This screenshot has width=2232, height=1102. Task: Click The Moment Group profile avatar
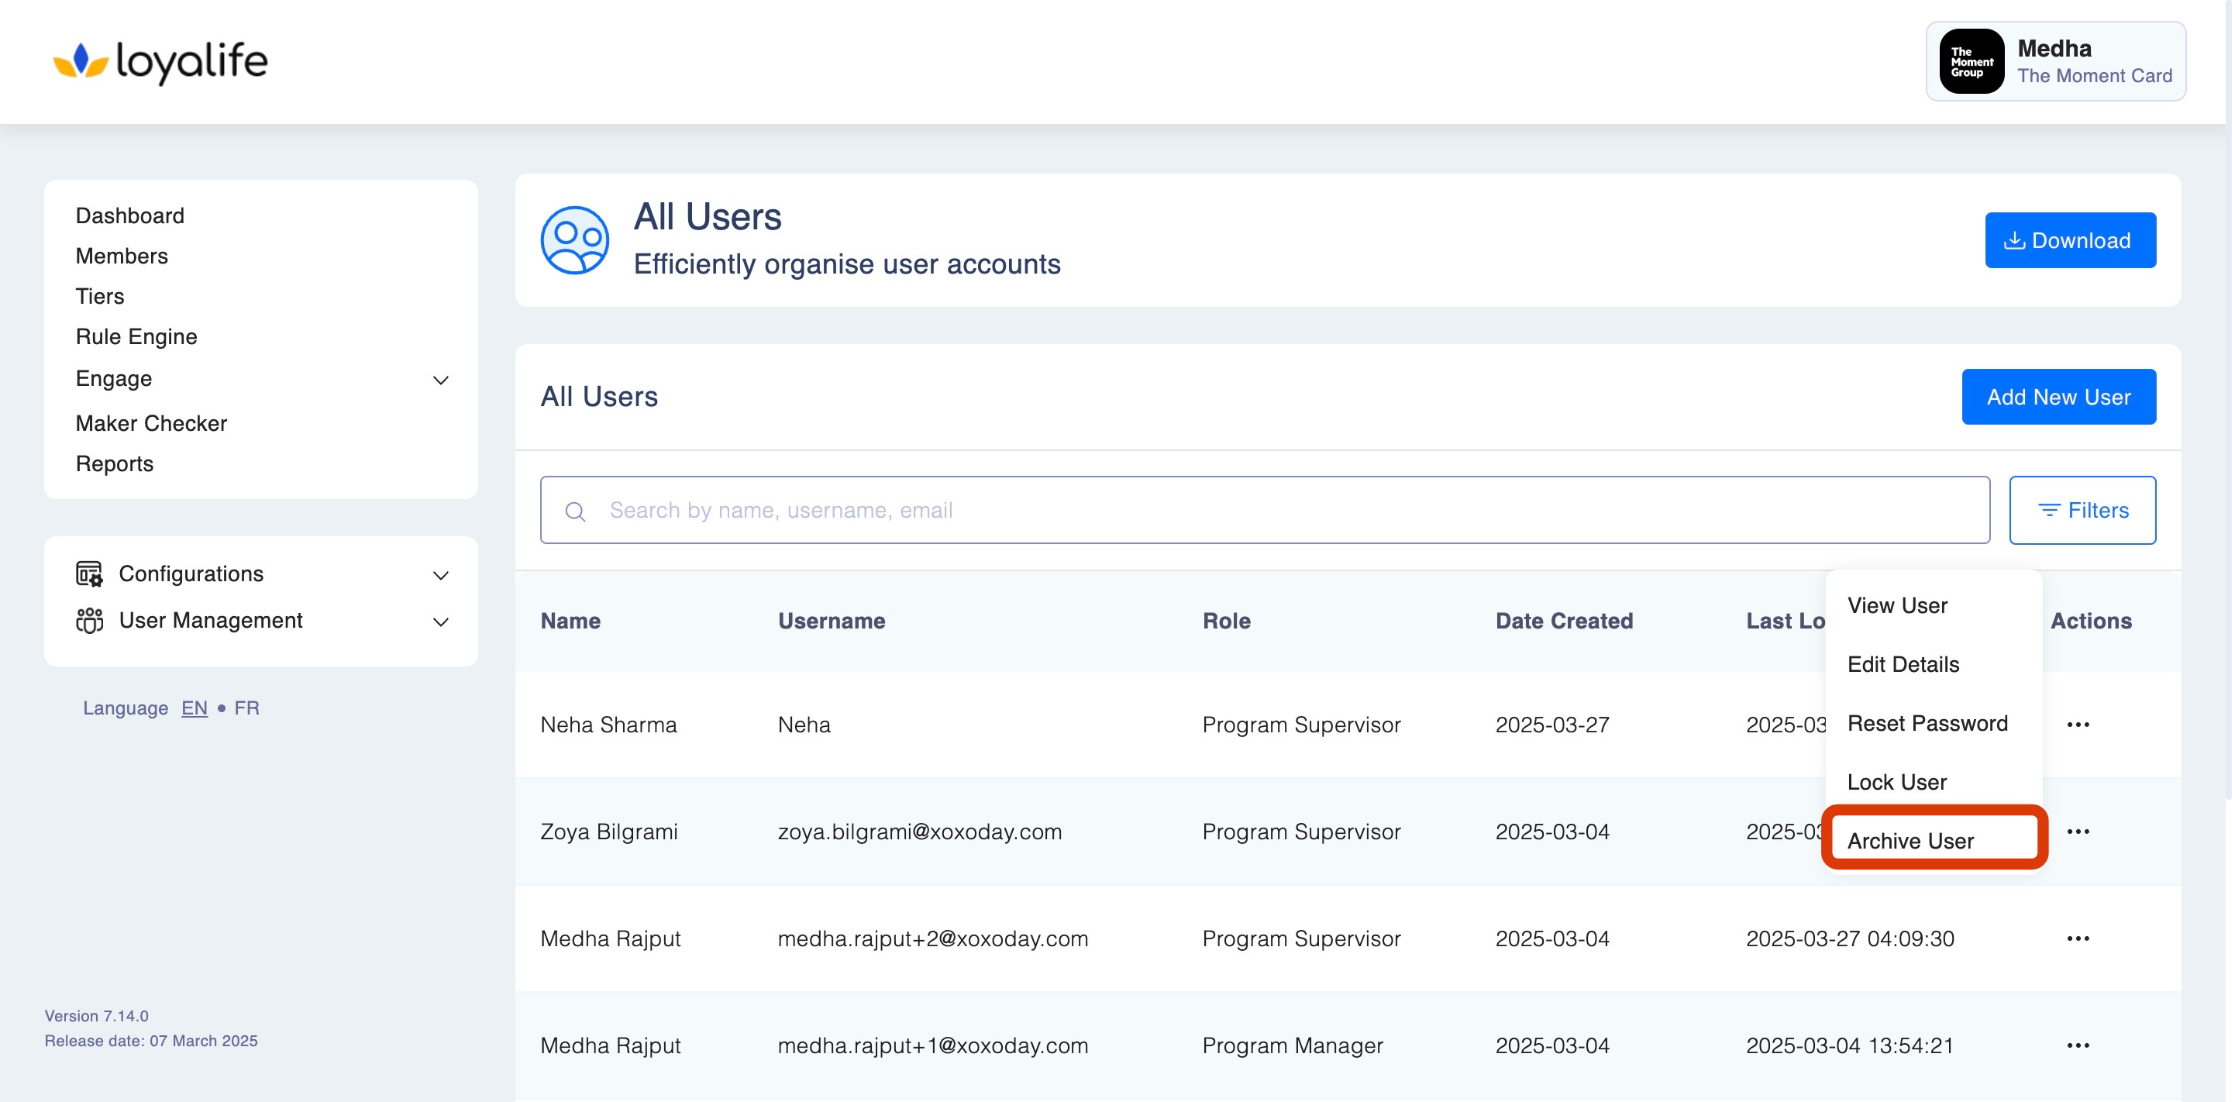[1971, 62]
